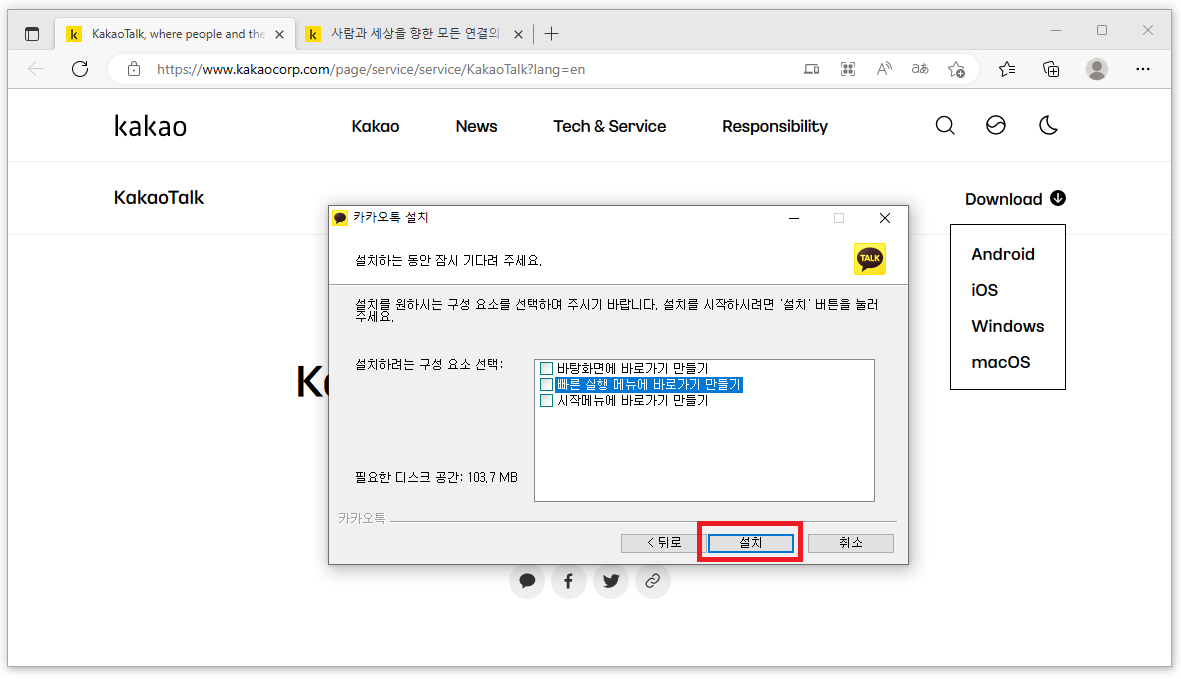Click the browser profile avatar
Image resolution: width=1181 pixels, height=679 pixels.
1097,69
